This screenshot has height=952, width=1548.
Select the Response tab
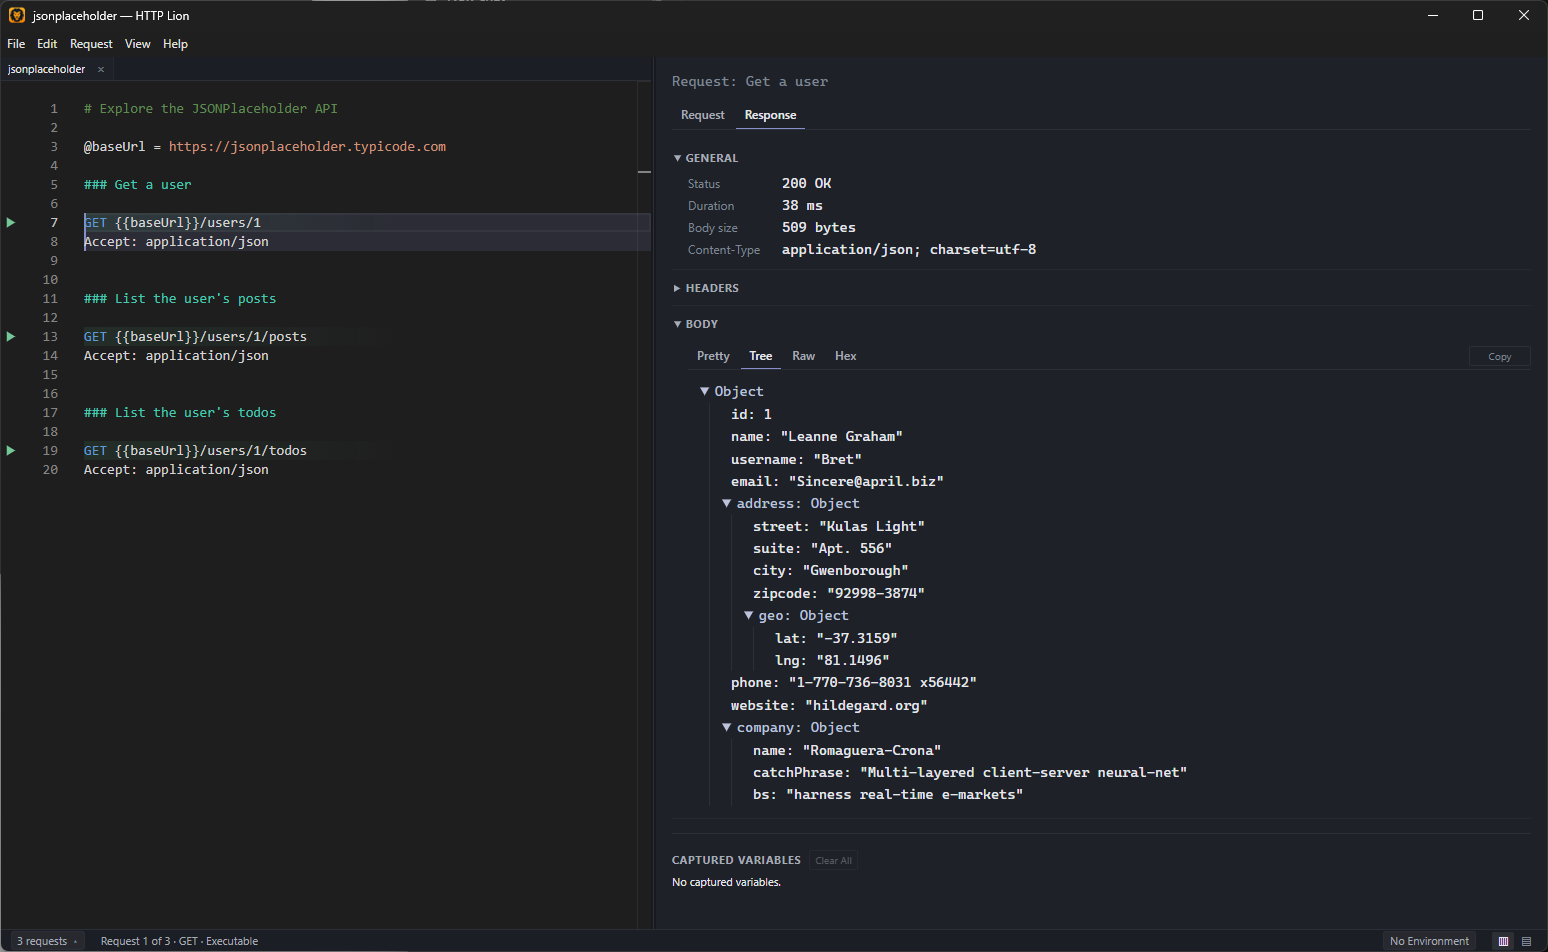pos(770,115)
